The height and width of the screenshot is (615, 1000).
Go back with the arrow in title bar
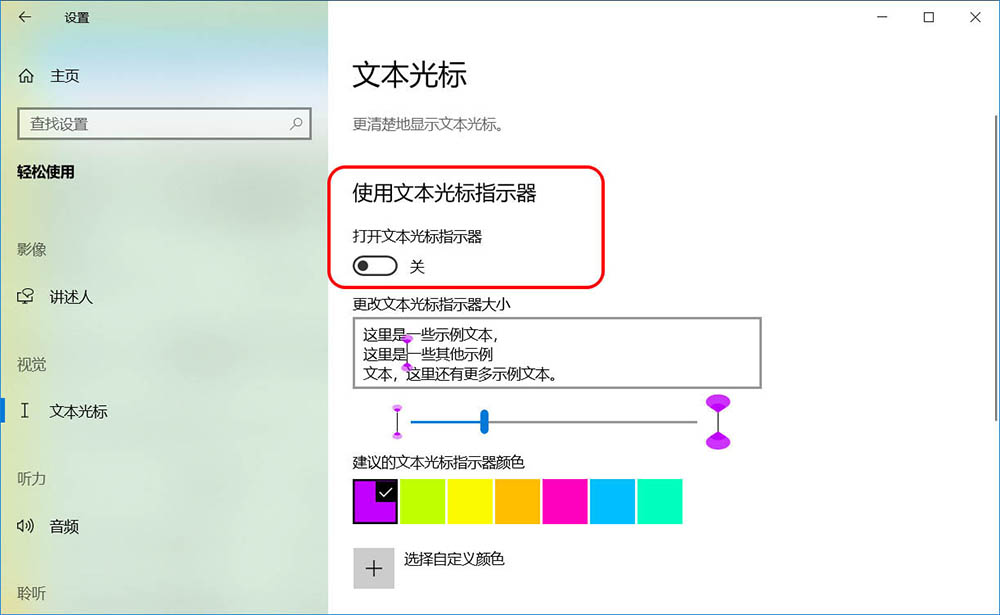pos(25,17)
